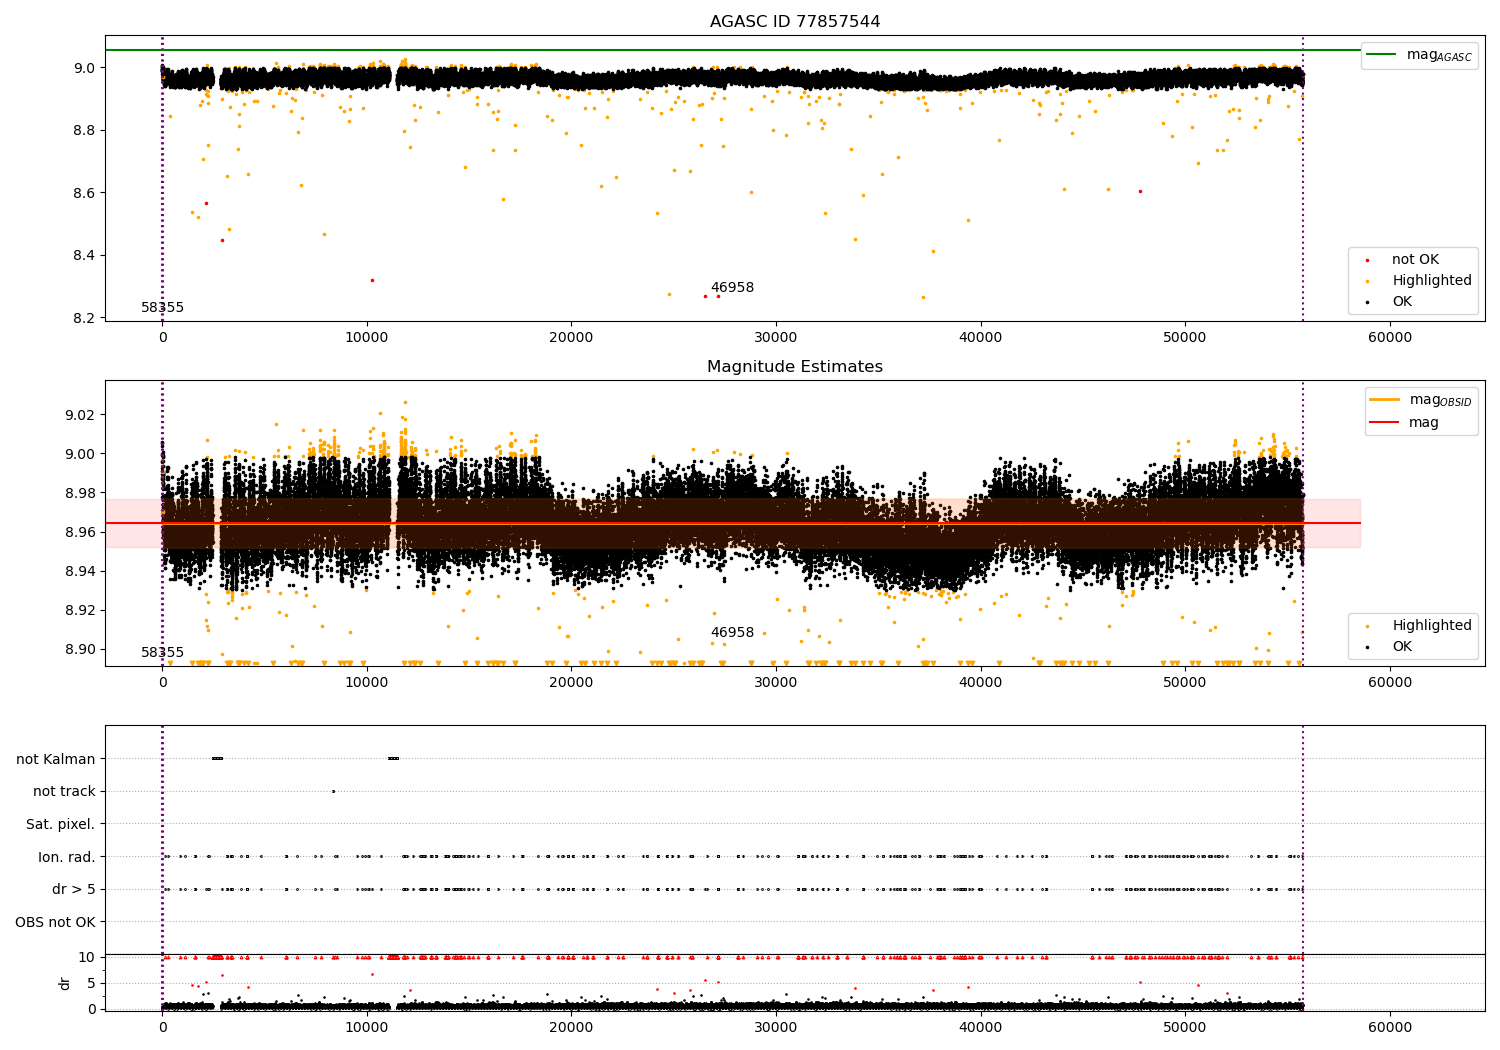The image size is (1500, 1050).
Task: Click the 9.0 tick on top plot y-axis
Action: click(x=84, y=68)
